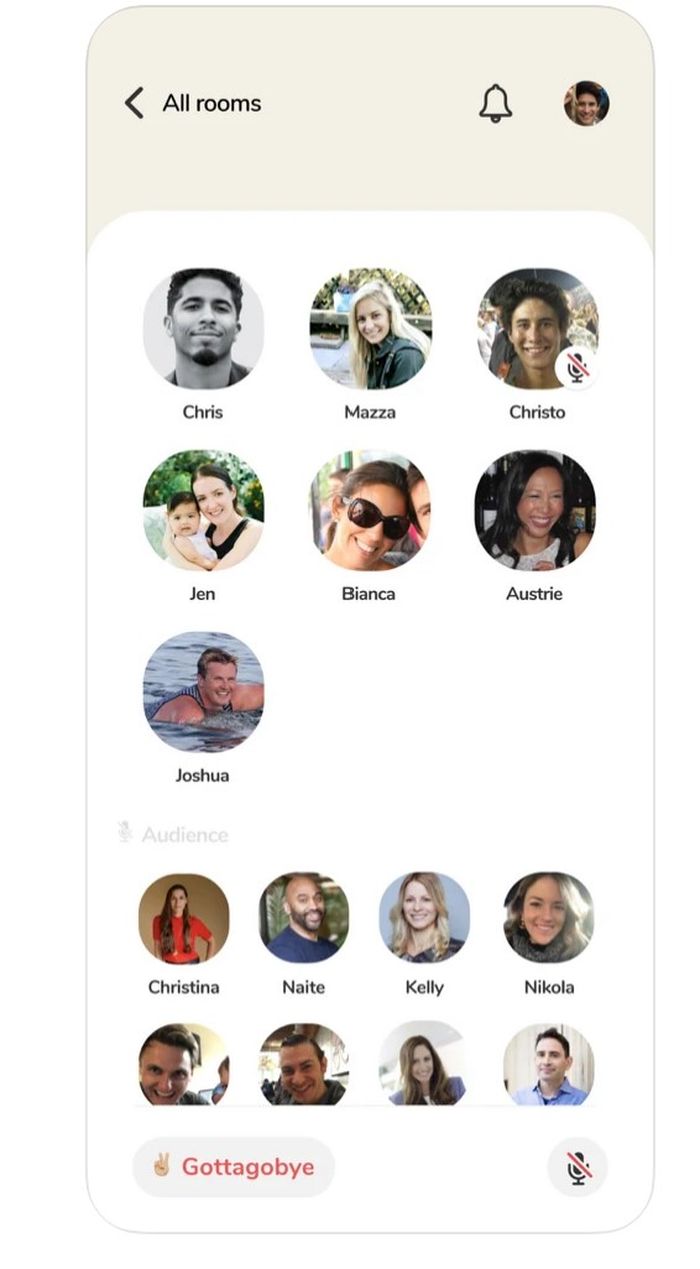700x1269 pixels.
Task: Open Chris's speaker avatar
Action: click(203, 328)
